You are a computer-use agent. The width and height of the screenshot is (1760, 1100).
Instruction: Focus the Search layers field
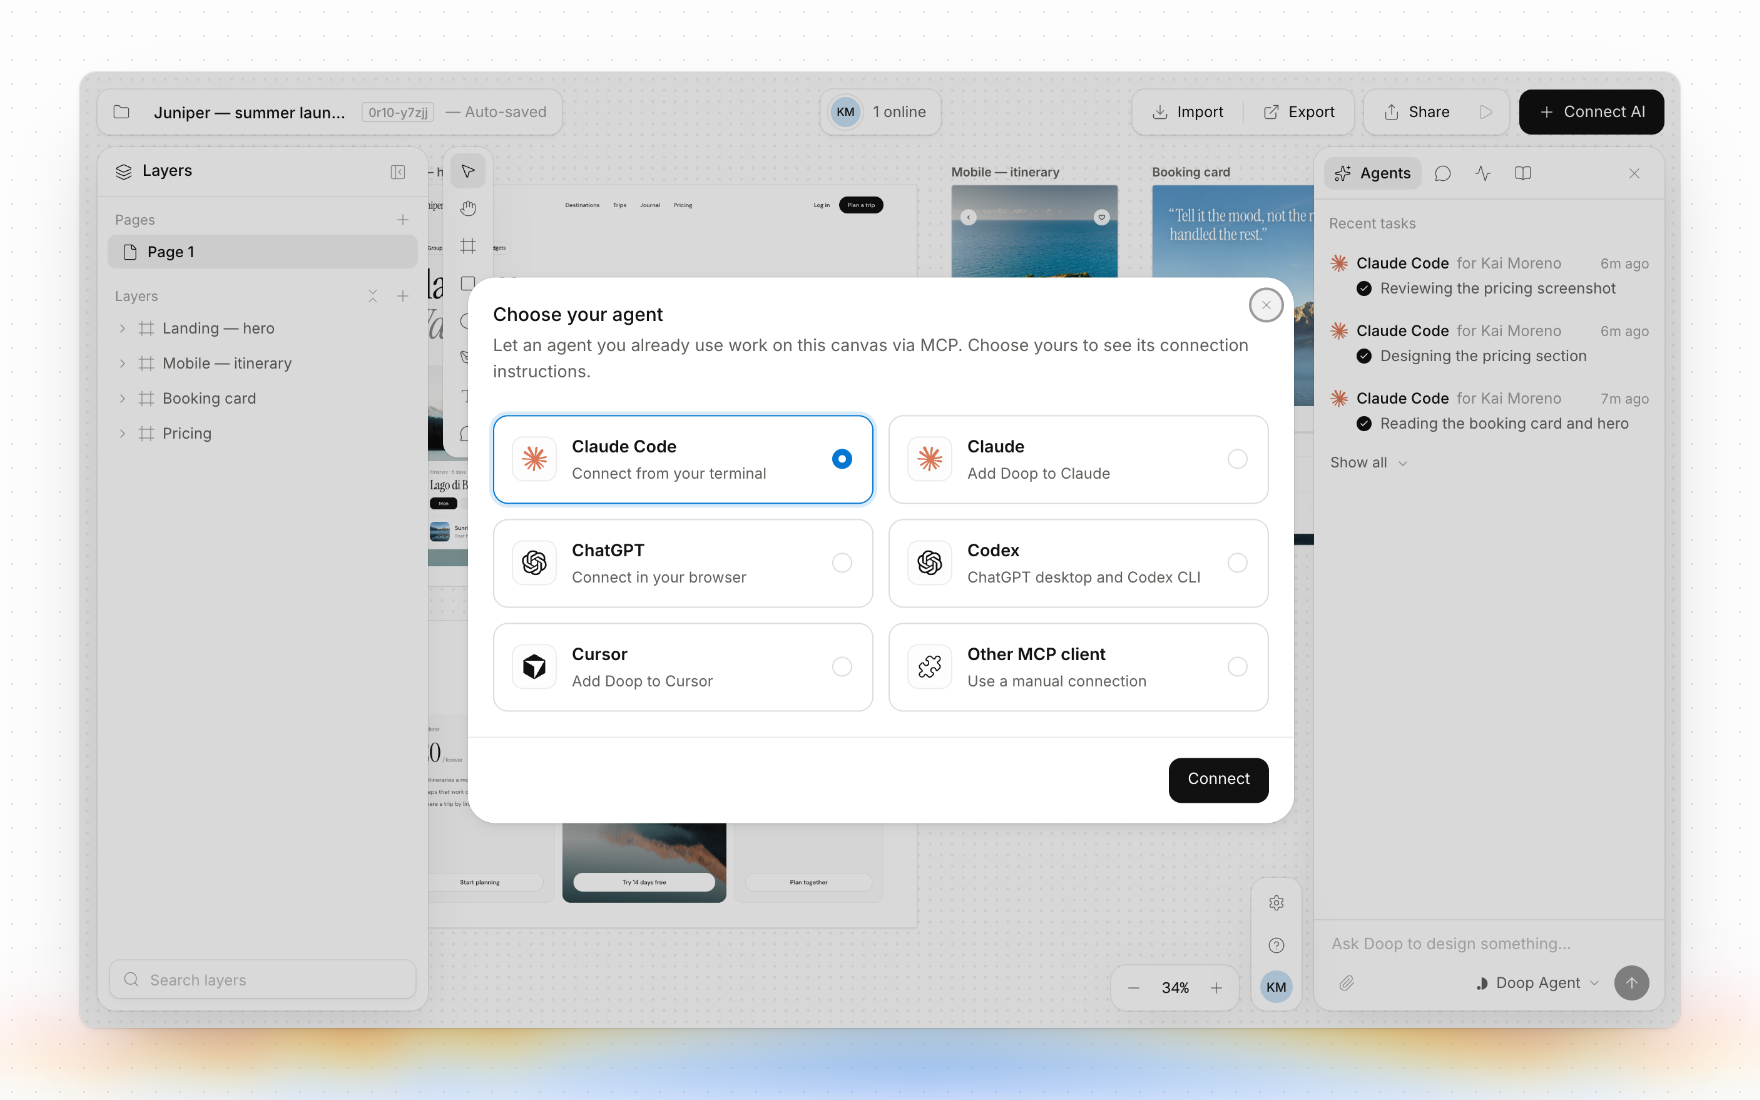(263, 980)
